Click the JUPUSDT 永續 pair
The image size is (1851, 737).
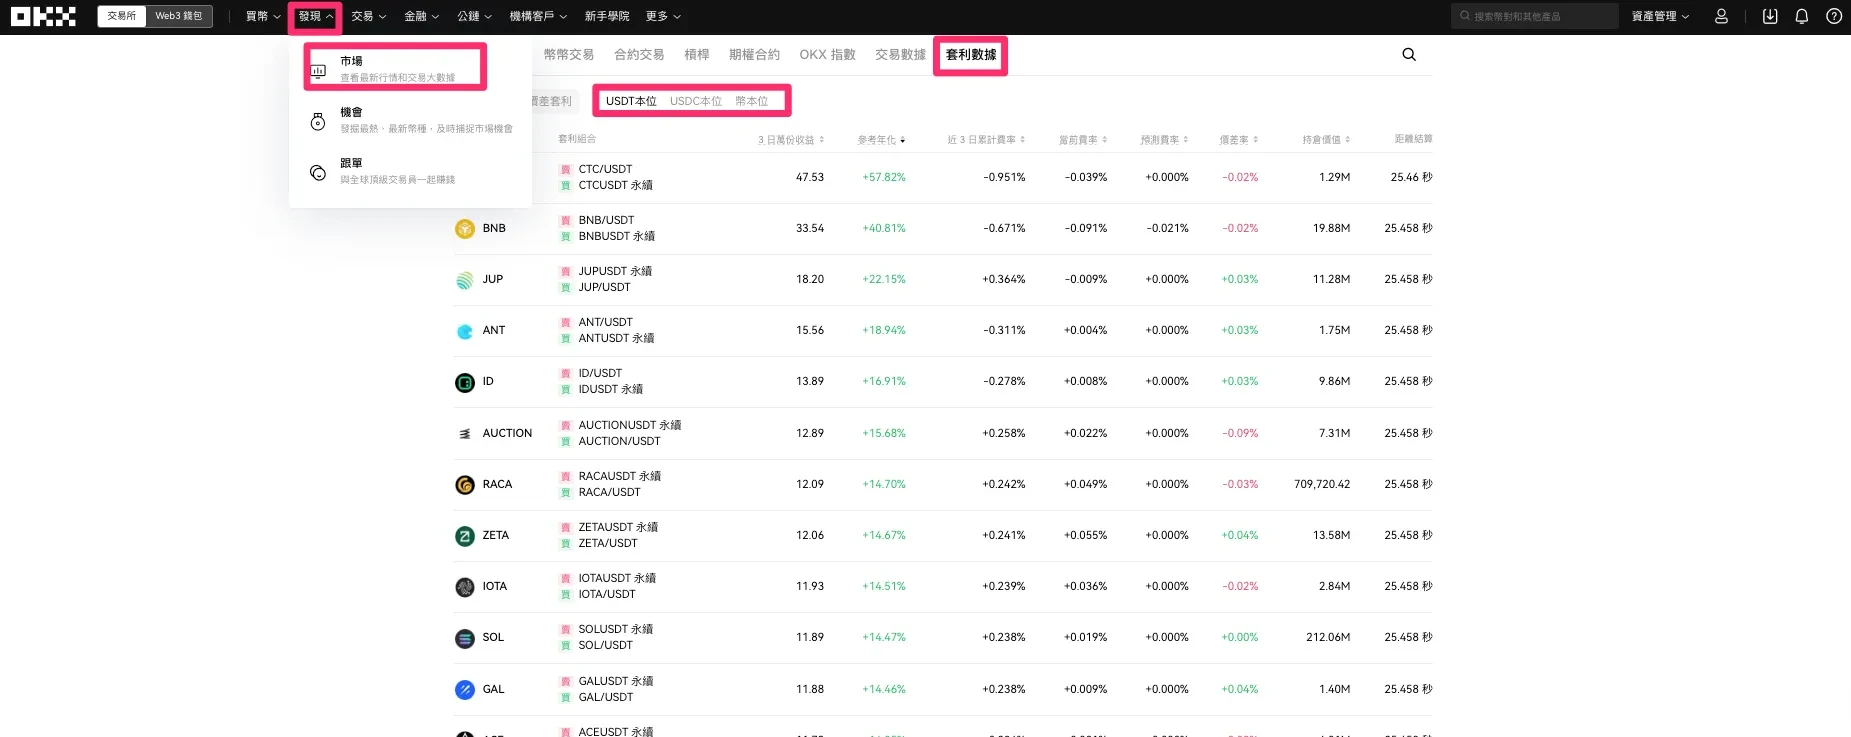click(615, 271)
